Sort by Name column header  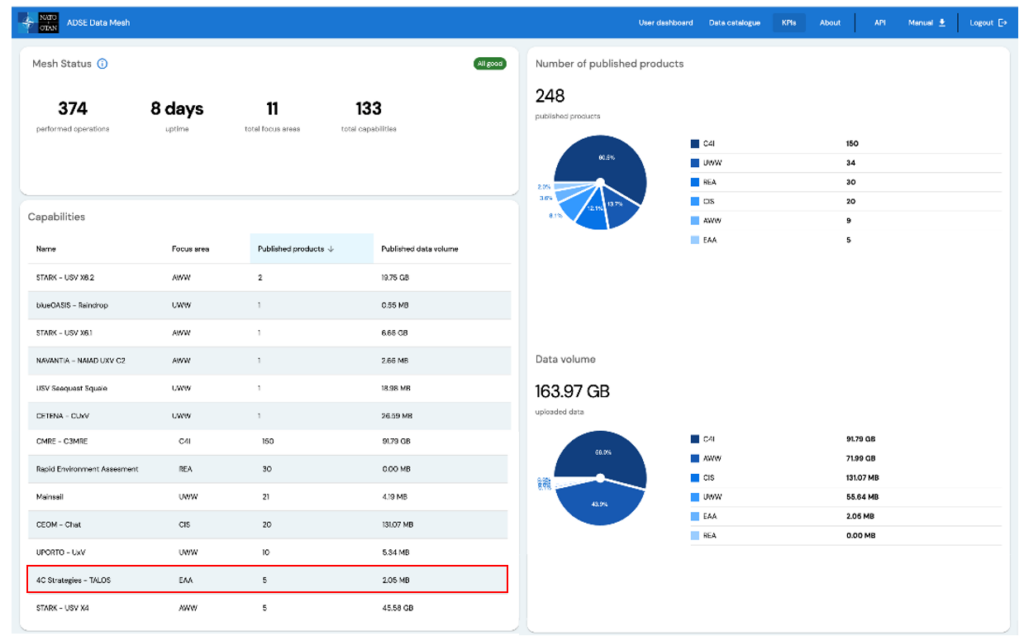(46, 249)
